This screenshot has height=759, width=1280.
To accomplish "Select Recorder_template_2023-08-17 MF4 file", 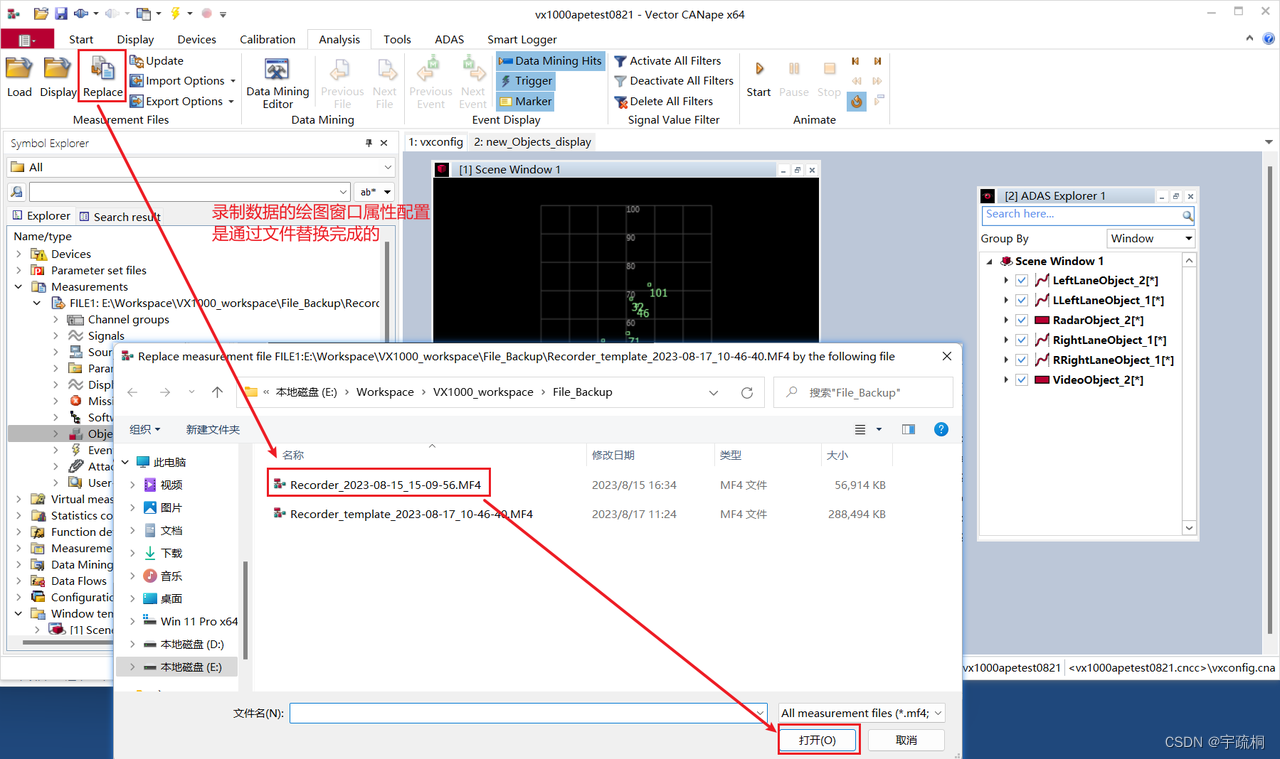I will [411, 514].
